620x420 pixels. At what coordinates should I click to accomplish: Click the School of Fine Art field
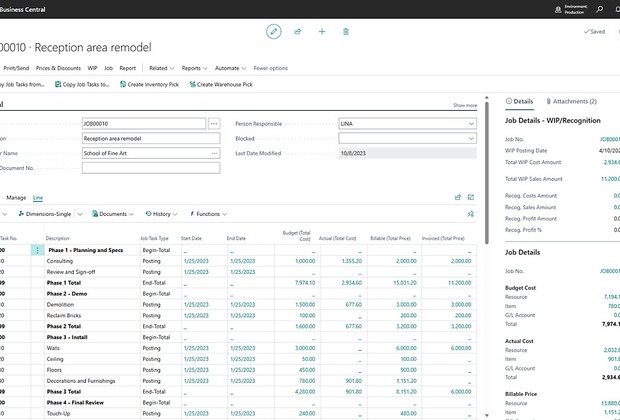pyautogui.click(x=151, y=153)
